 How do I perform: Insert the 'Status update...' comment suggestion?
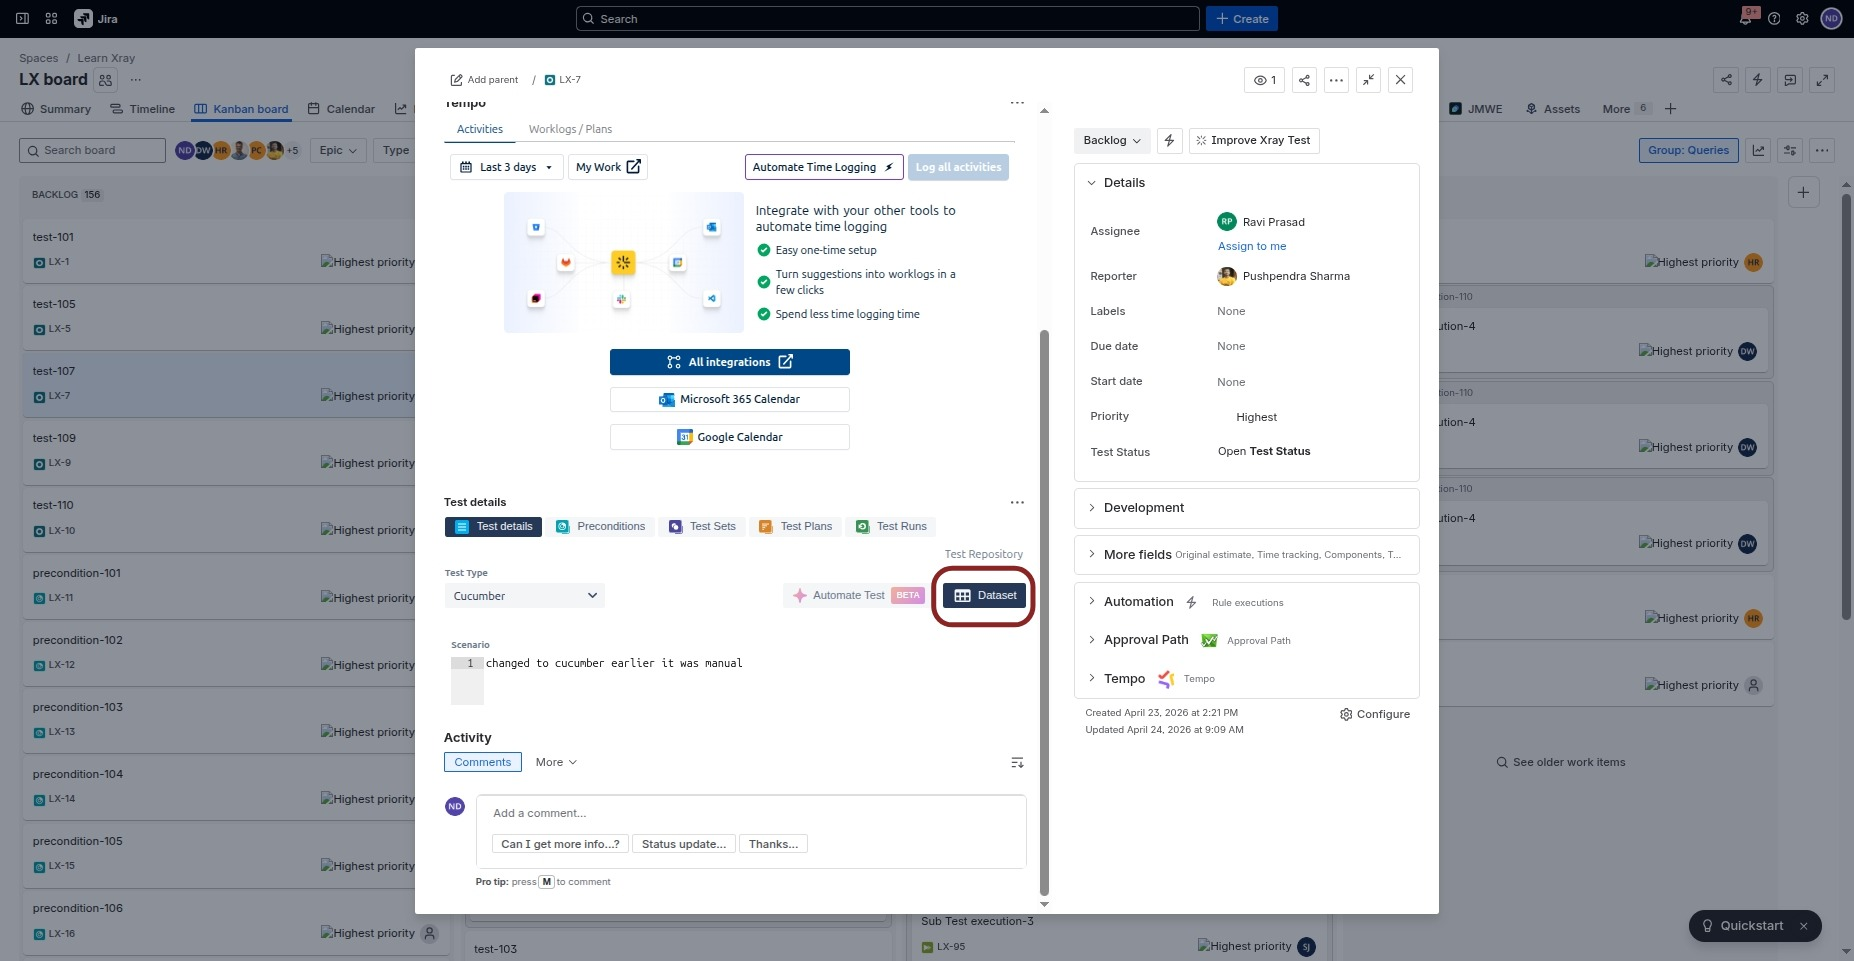684,845
